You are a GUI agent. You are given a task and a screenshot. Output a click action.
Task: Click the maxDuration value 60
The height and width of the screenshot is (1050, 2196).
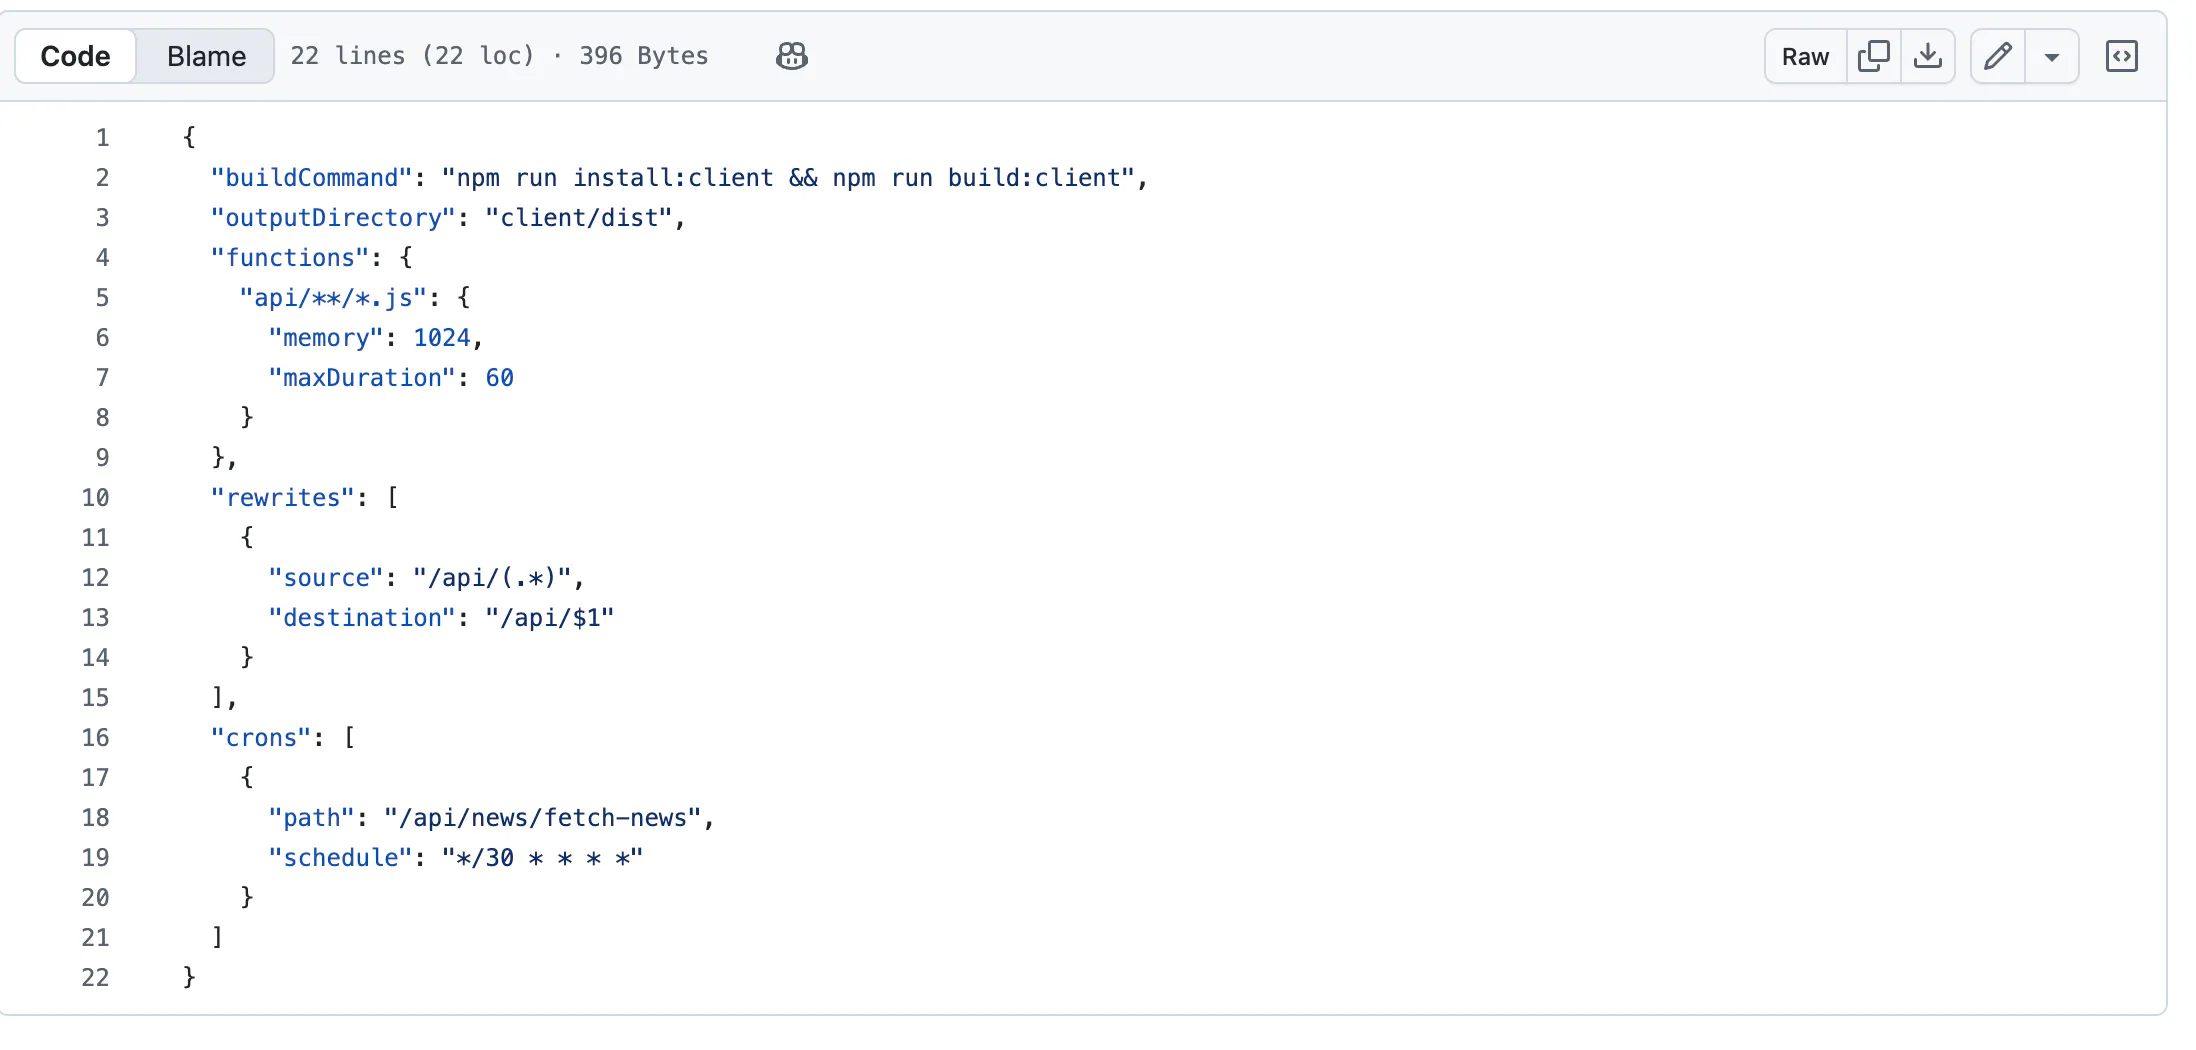tap(499, 377)
